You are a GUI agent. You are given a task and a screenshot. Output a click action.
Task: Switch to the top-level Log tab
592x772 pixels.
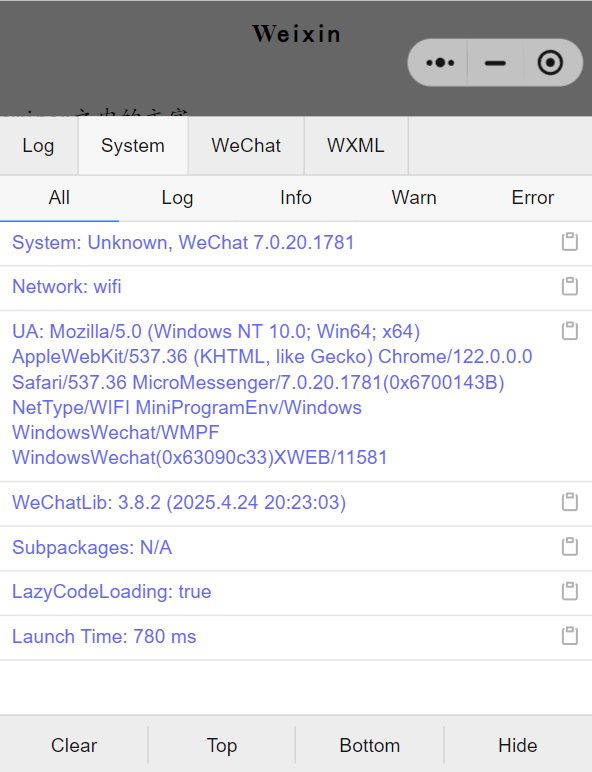point(38,146)
